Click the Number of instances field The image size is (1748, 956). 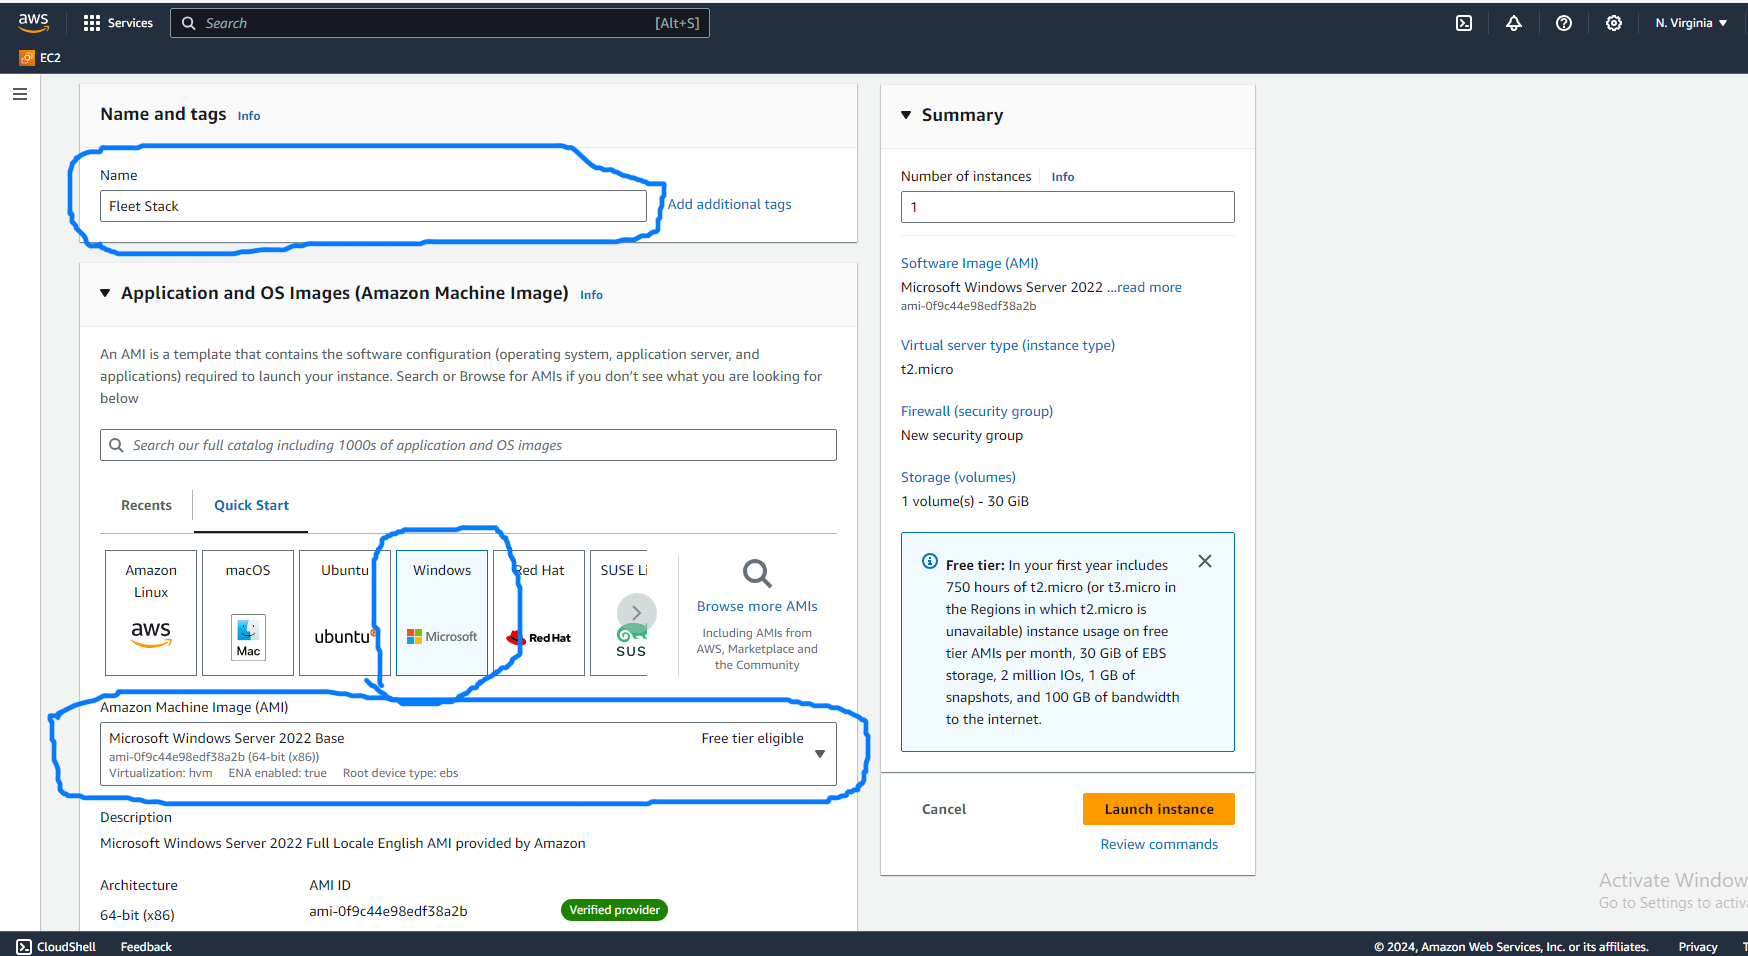click(x=1068, y=207)
